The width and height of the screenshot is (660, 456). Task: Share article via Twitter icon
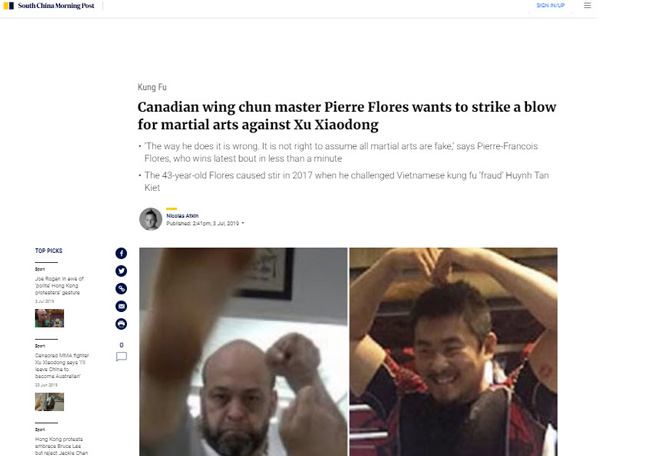click(121, 271)
